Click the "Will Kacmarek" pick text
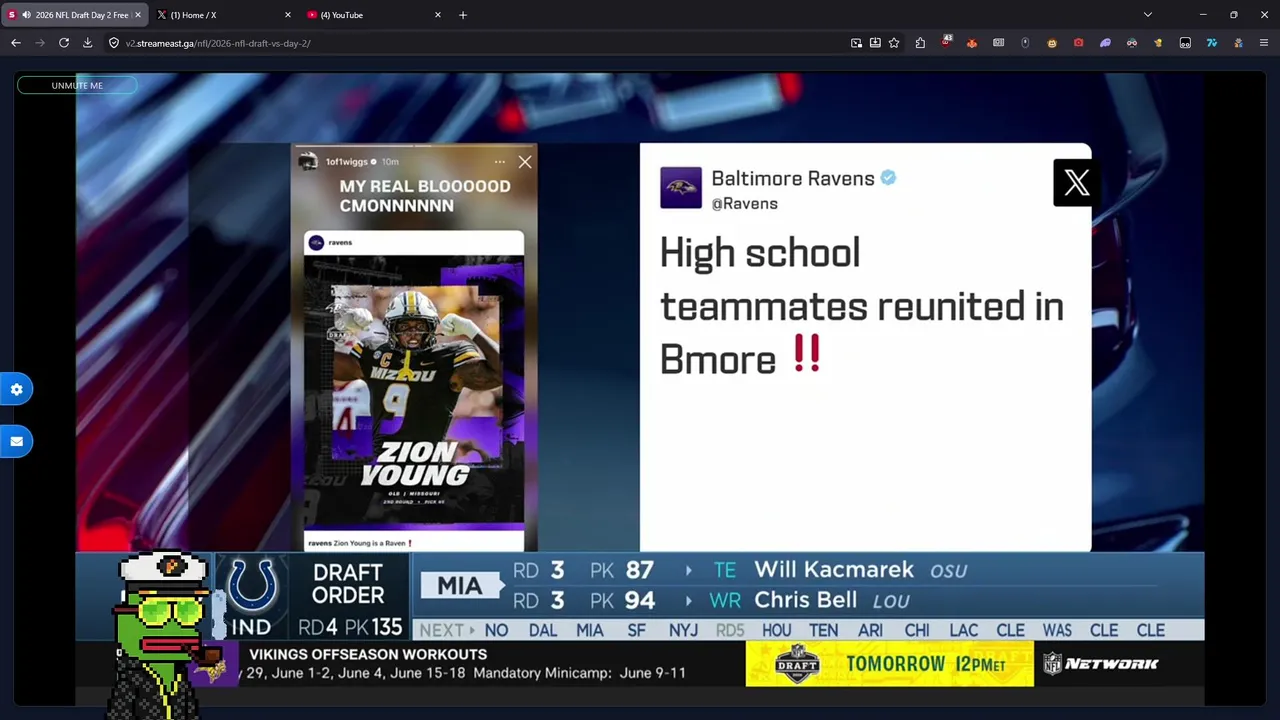This screenshot has height=720, width=1280. [x=834, y=570]
